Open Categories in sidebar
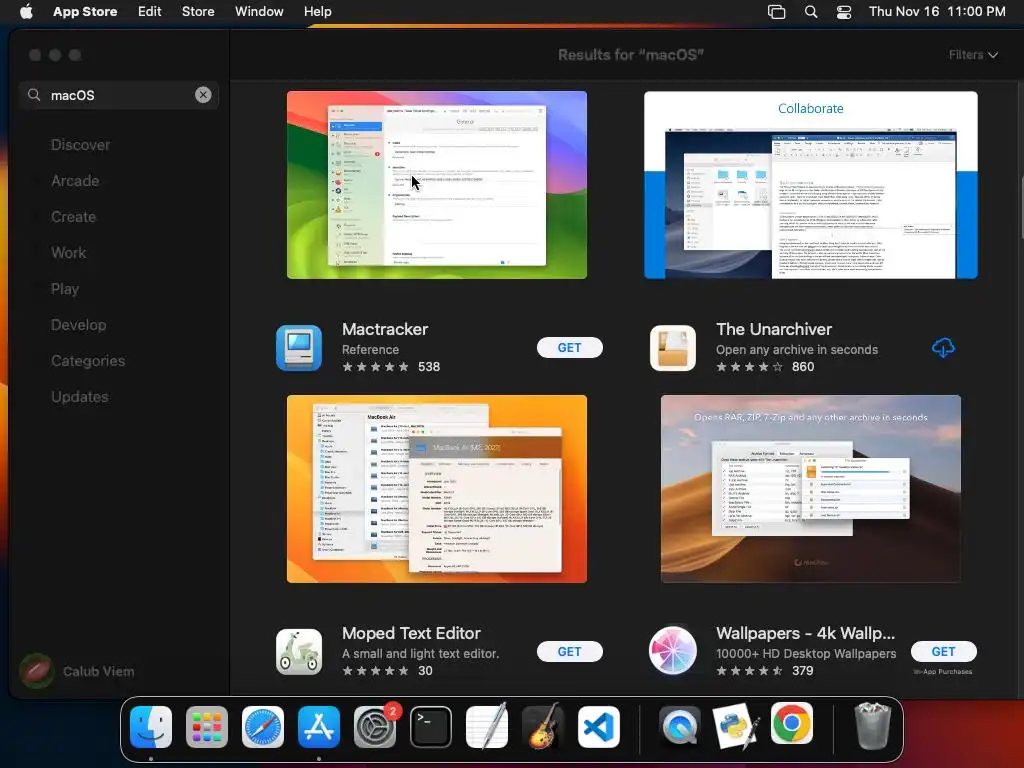The width and height of the screenshot is (1024, 768). pos(88,360)
